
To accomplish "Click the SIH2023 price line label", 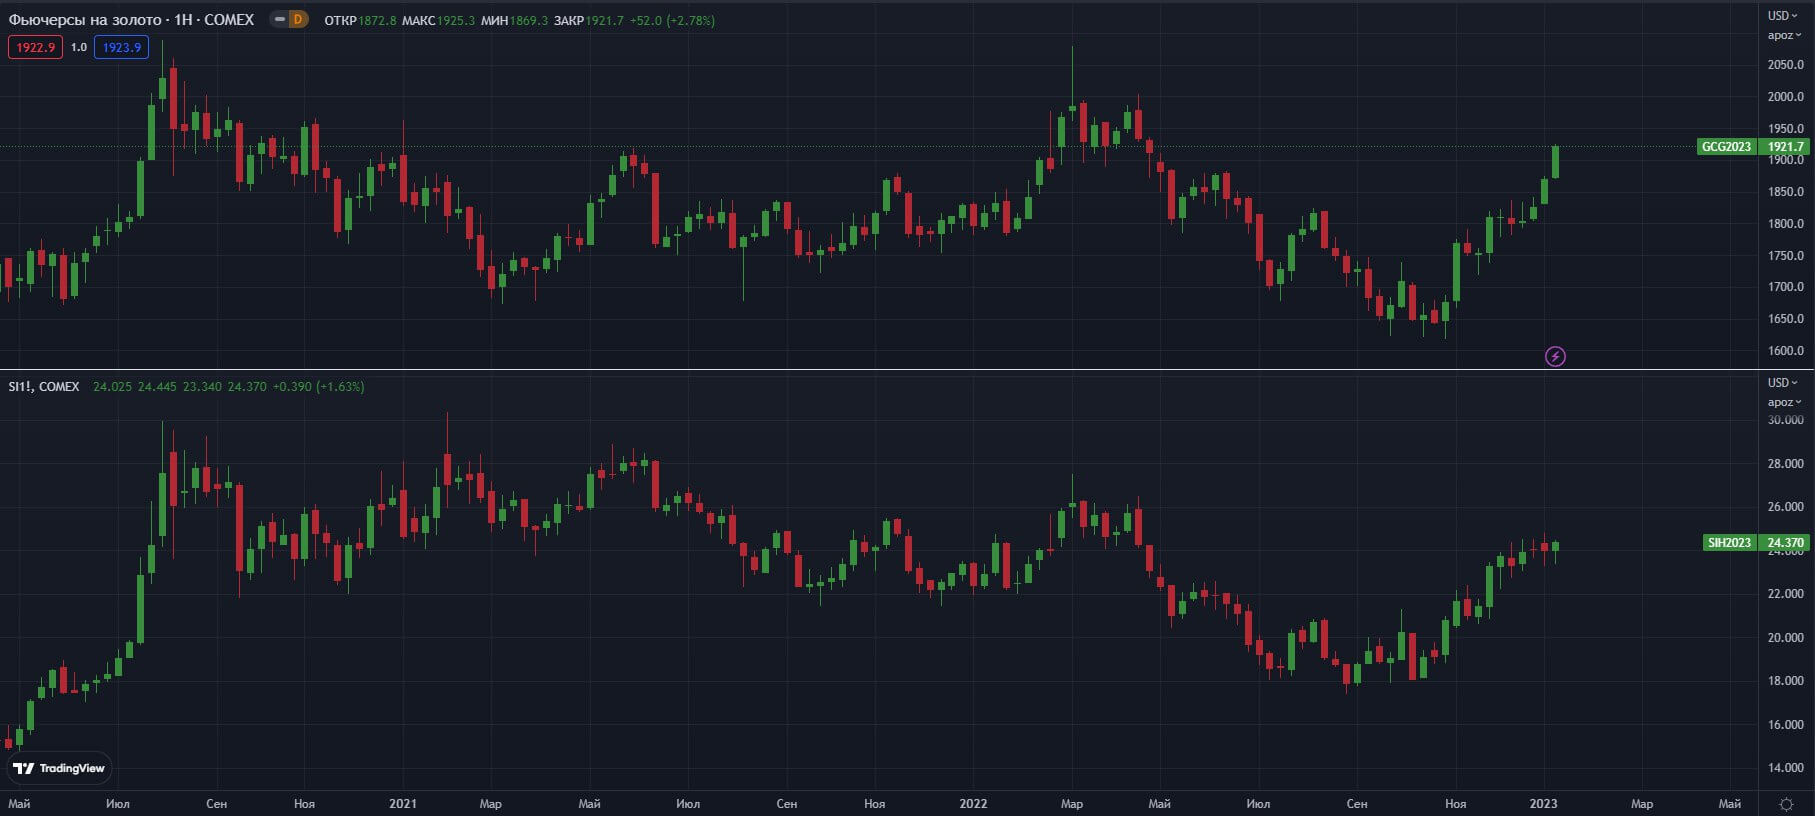I will point(1729,543).
